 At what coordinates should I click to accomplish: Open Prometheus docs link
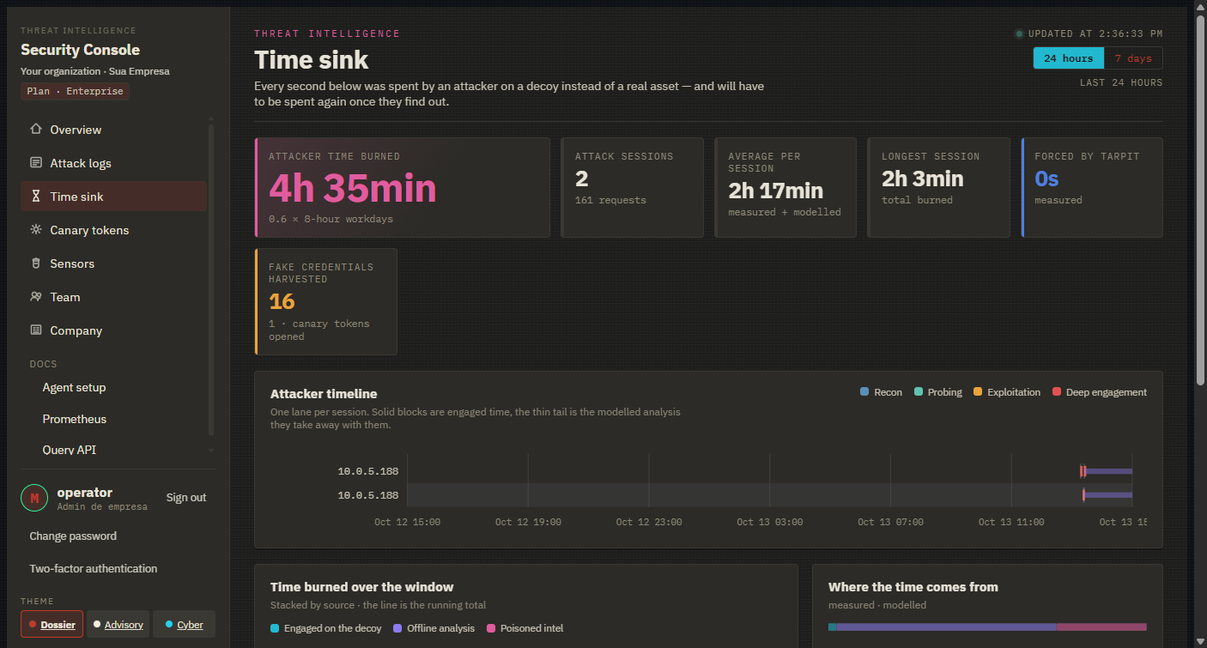coord(74,419)
